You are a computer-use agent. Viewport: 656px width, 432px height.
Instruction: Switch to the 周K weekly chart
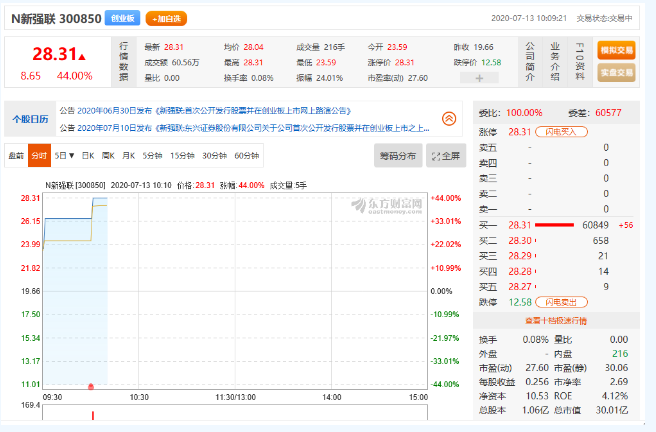(x=108, y=156)
